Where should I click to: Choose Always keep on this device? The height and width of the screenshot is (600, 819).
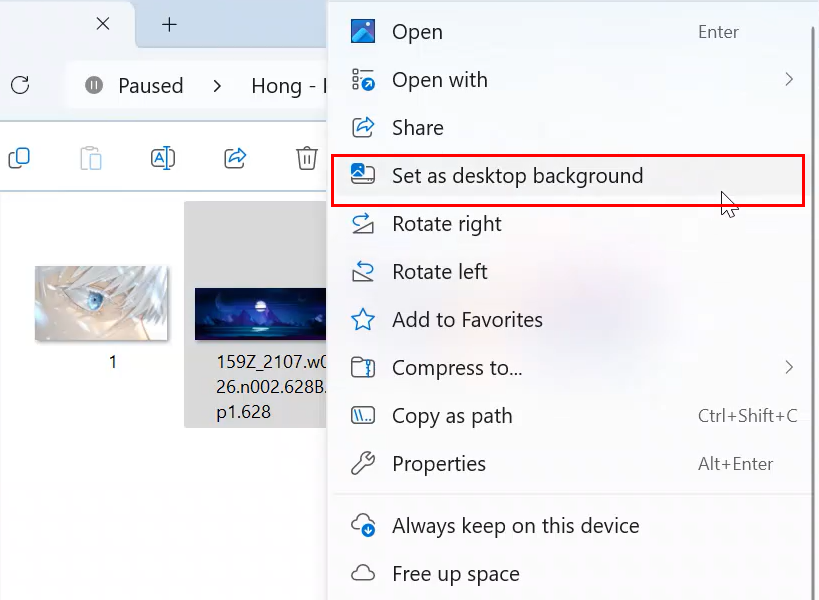tap(515, 526)
